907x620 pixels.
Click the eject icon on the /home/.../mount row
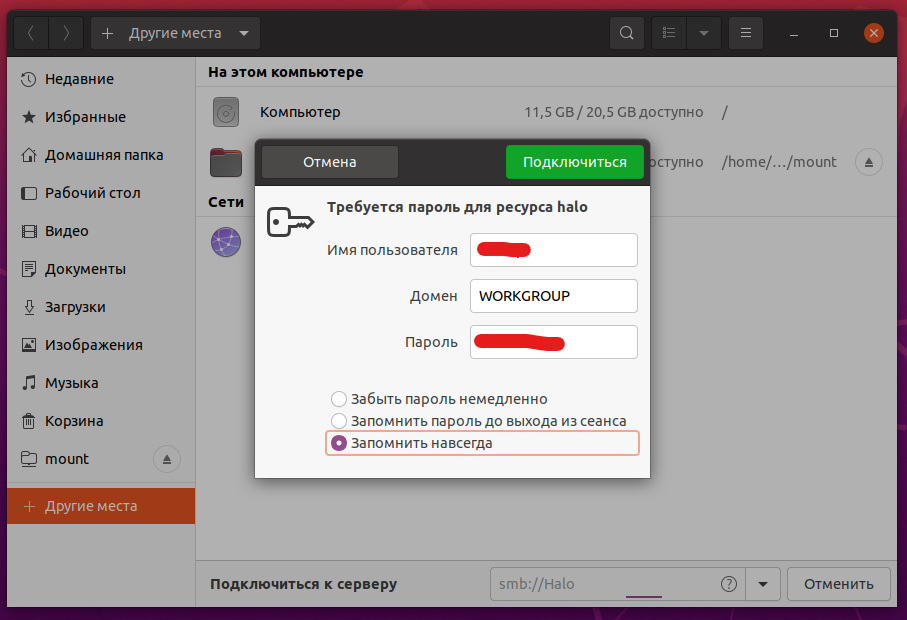(868, 161)
